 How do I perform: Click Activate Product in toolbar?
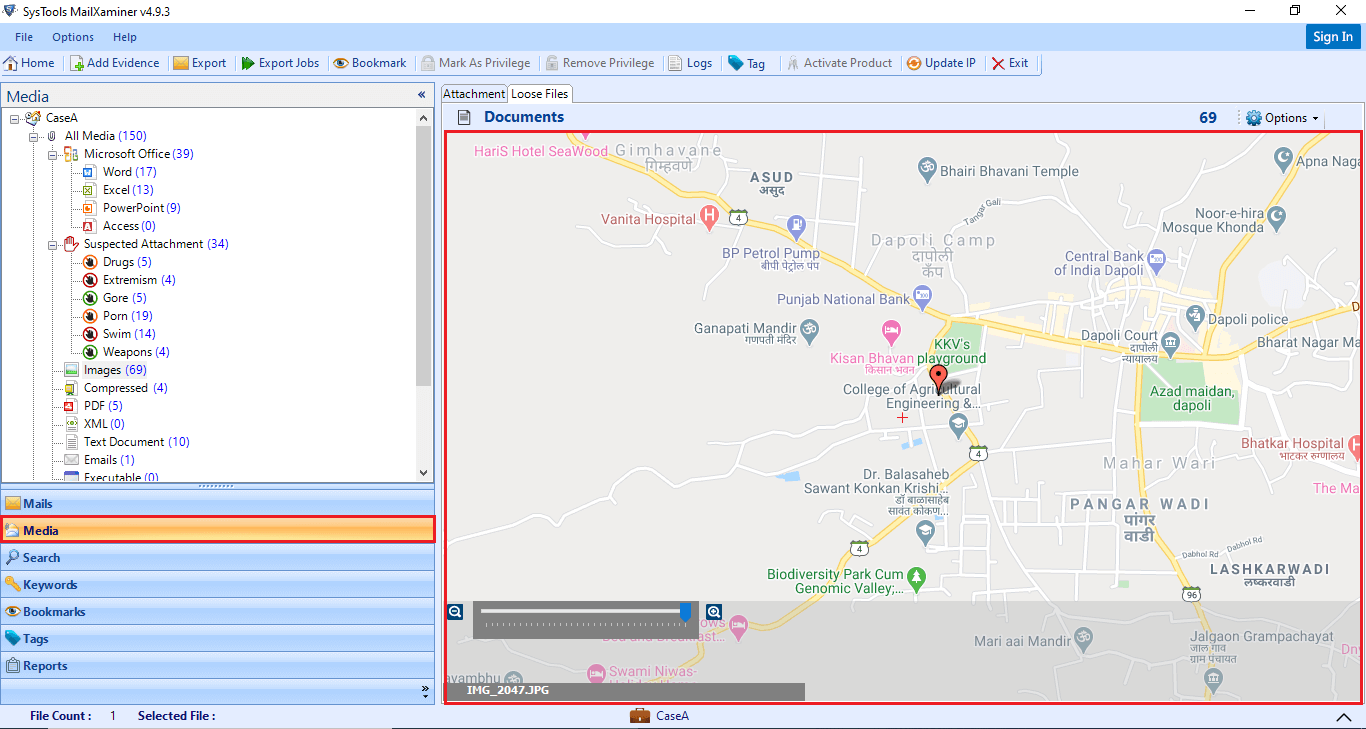click(840, 63)
